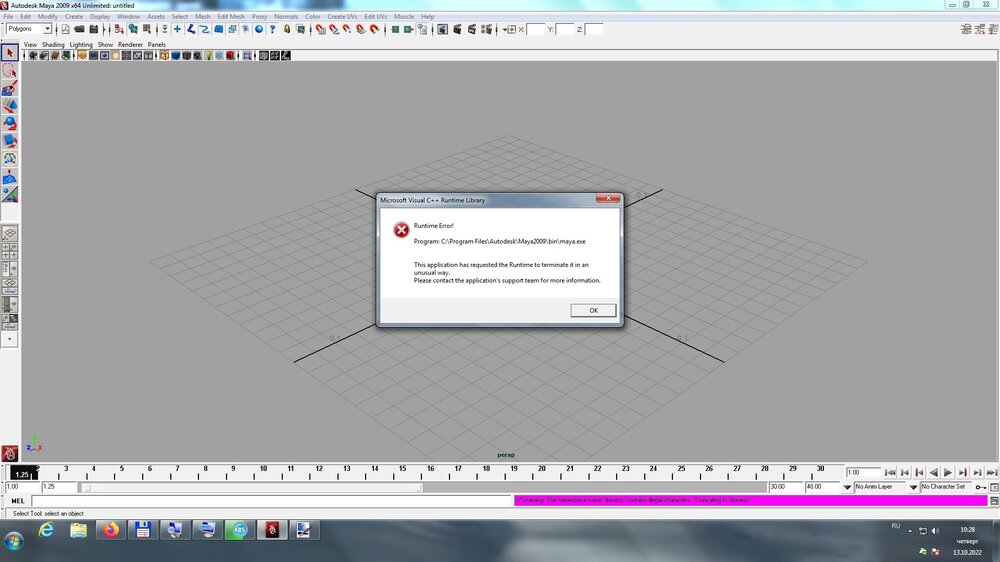Open the Shading panel menu
1000x562 pixels.
point(53,45)
